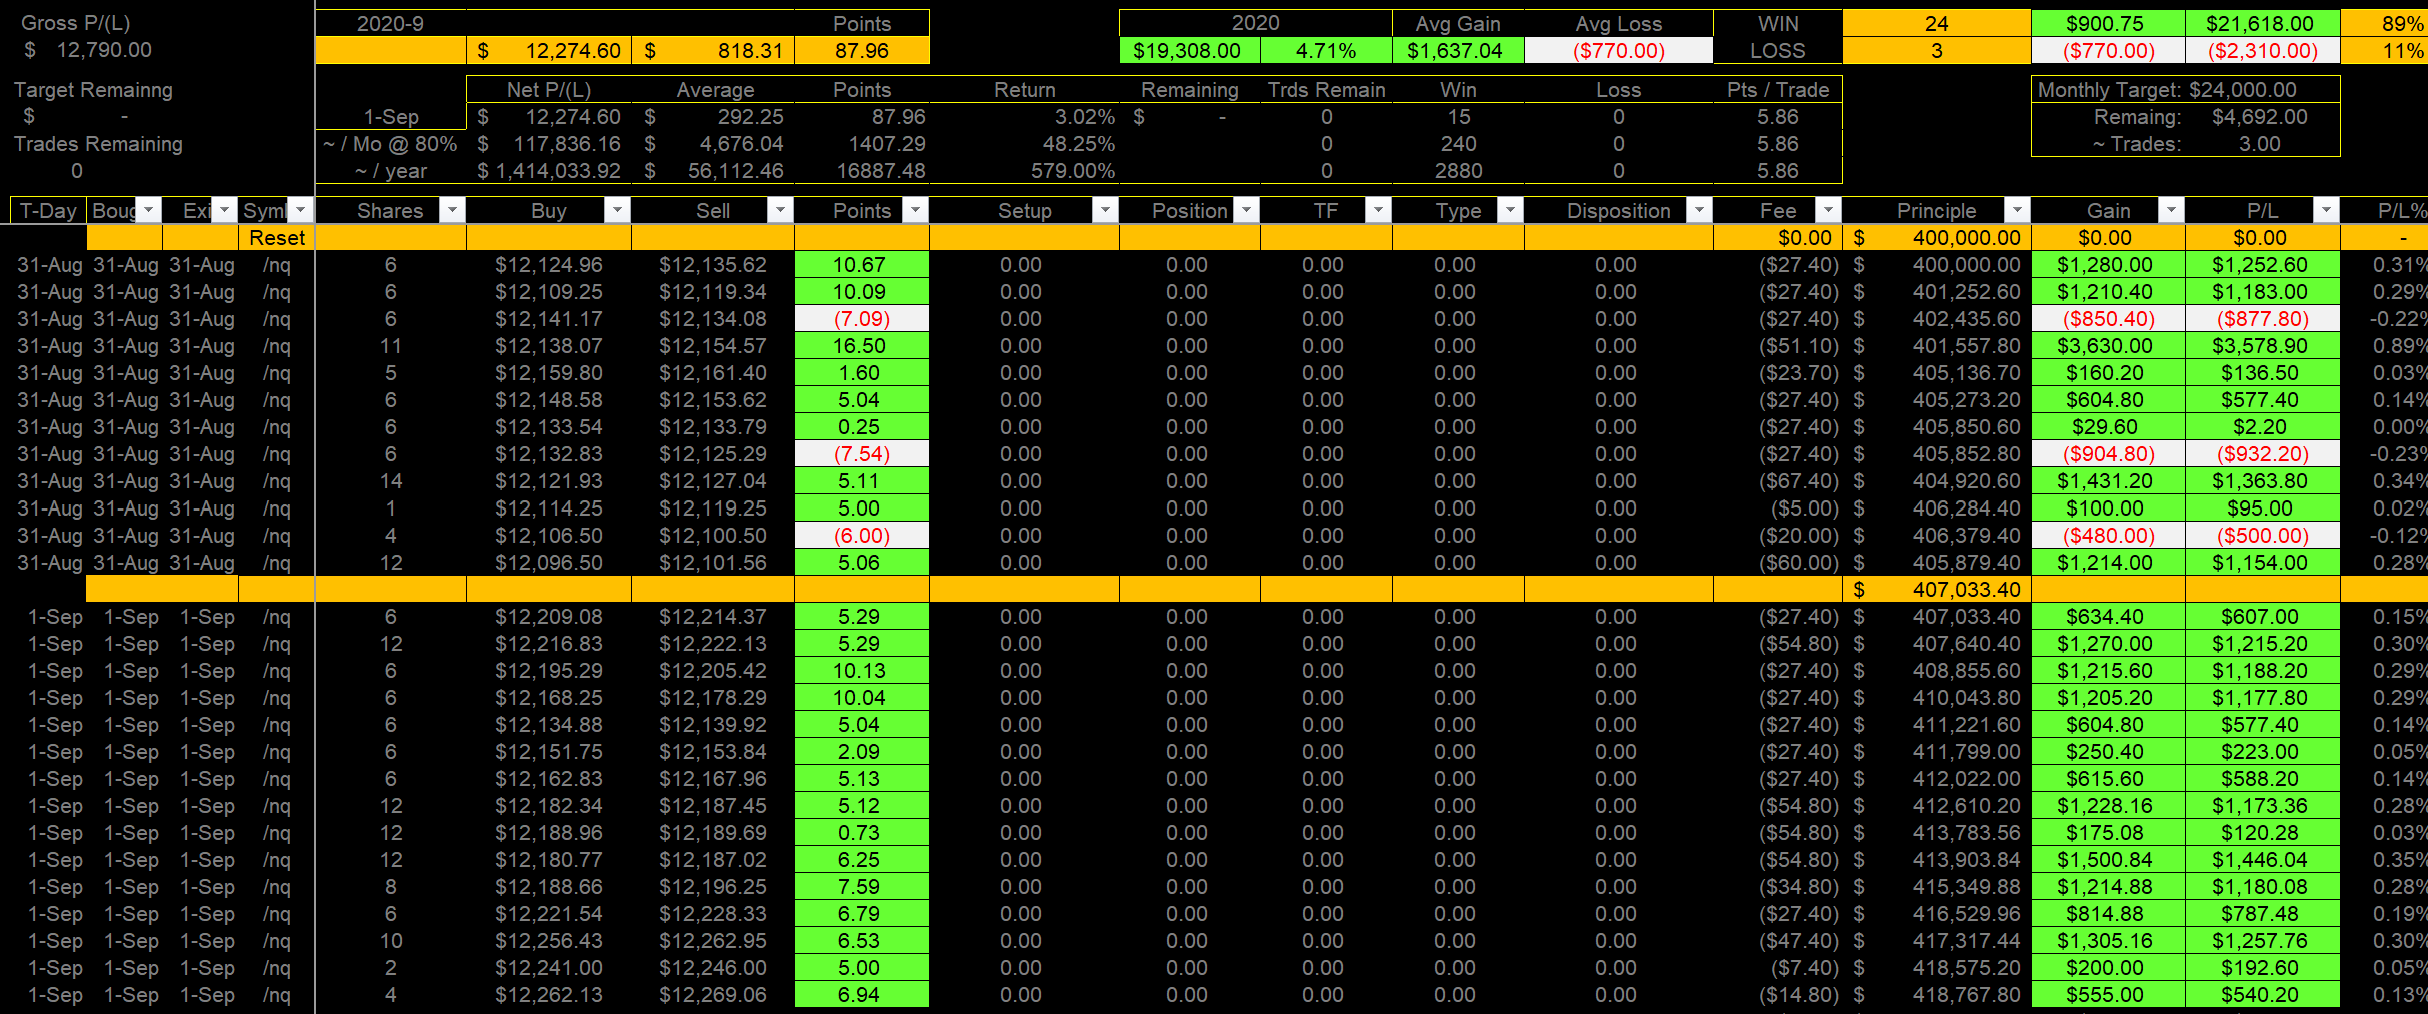Click the 2020-9 period cell
2428x1014 pixels.
(x=390, y=23)
